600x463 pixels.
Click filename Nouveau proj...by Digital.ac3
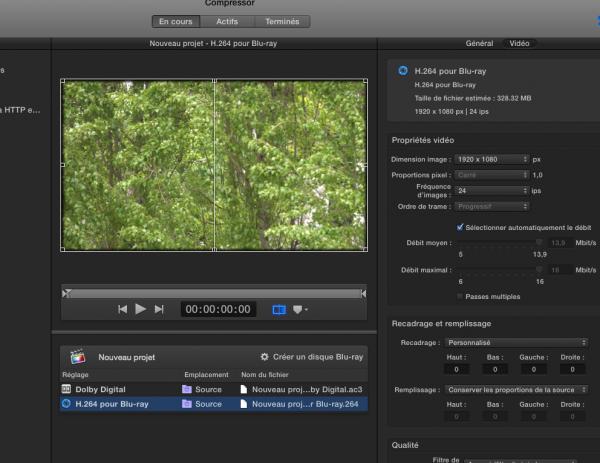point(307,389)
